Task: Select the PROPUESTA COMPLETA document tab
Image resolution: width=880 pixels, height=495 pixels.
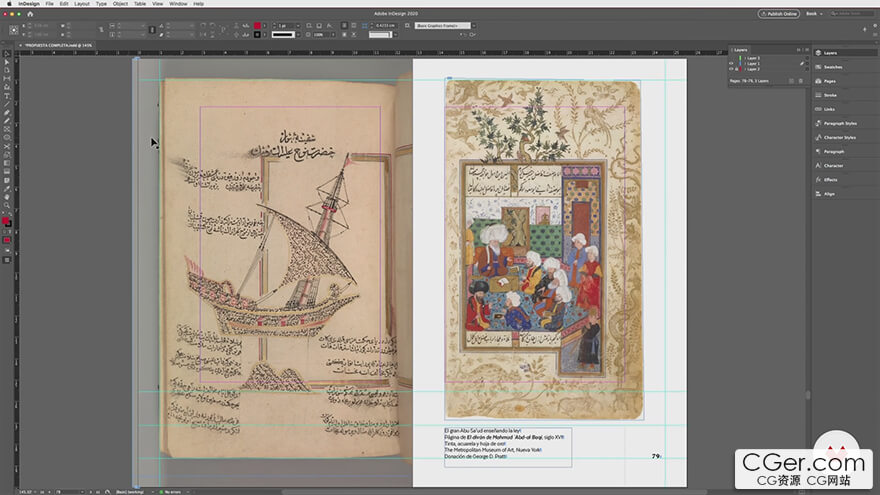Action: click(x=56, y=45)
